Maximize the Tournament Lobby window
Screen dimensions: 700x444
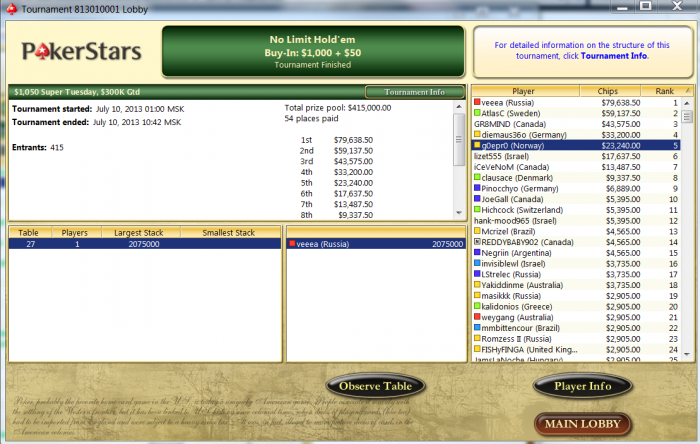click(646, 6)
